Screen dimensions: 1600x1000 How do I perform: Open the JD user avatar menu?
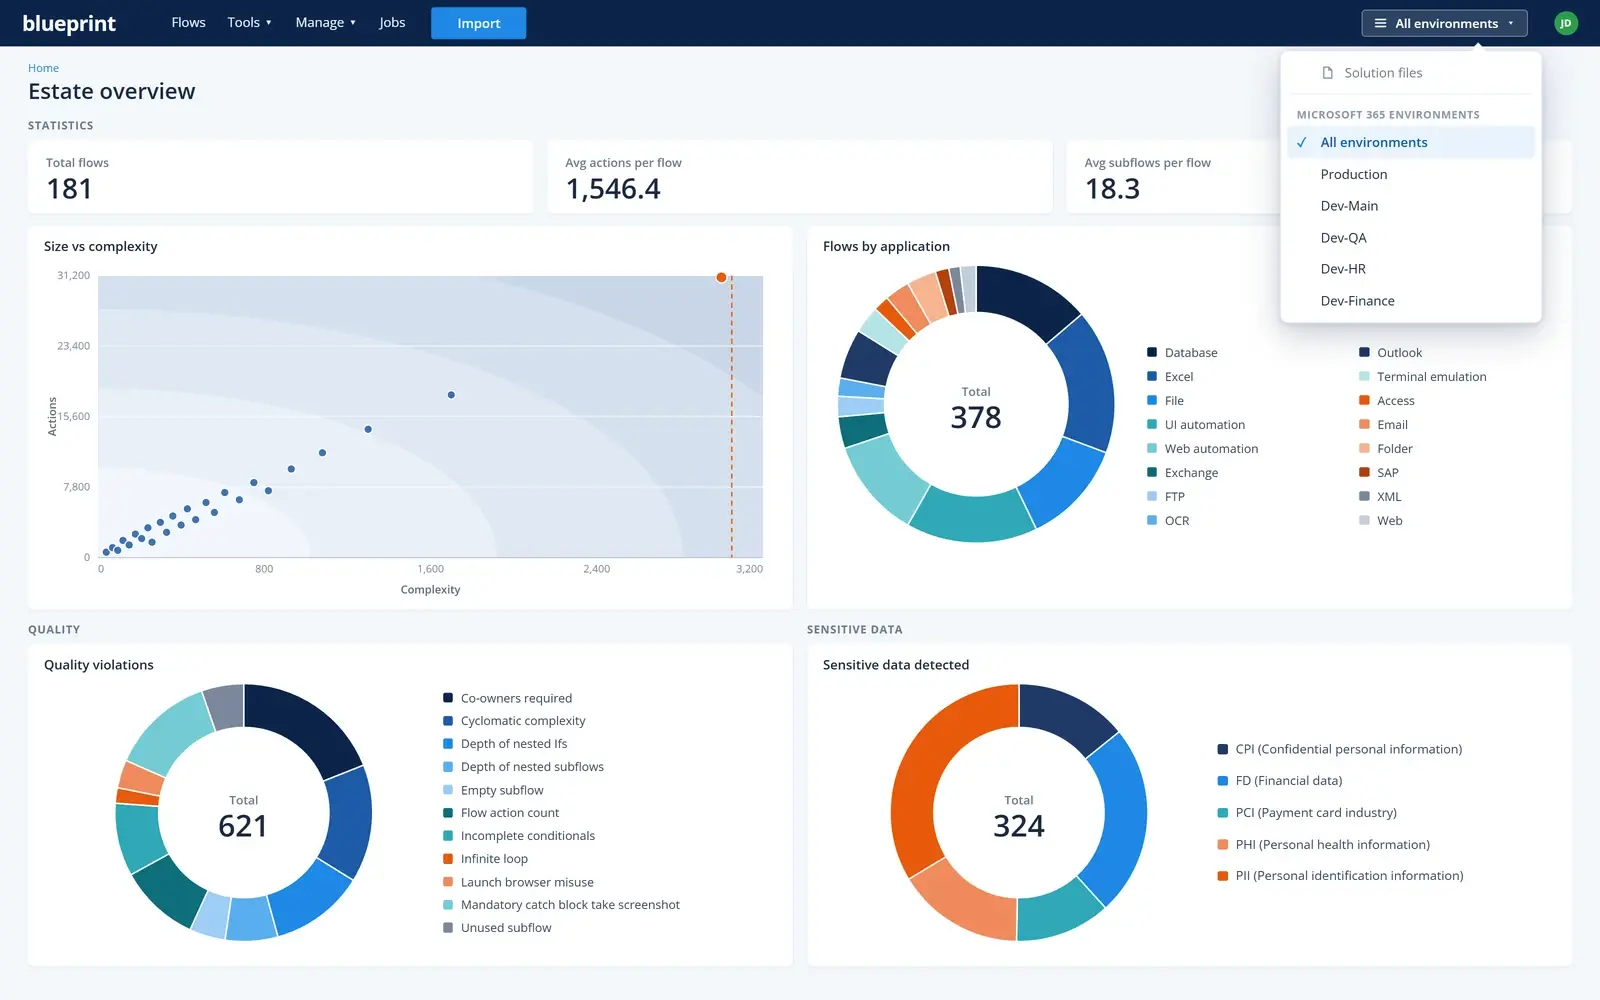pos(1566,23)
